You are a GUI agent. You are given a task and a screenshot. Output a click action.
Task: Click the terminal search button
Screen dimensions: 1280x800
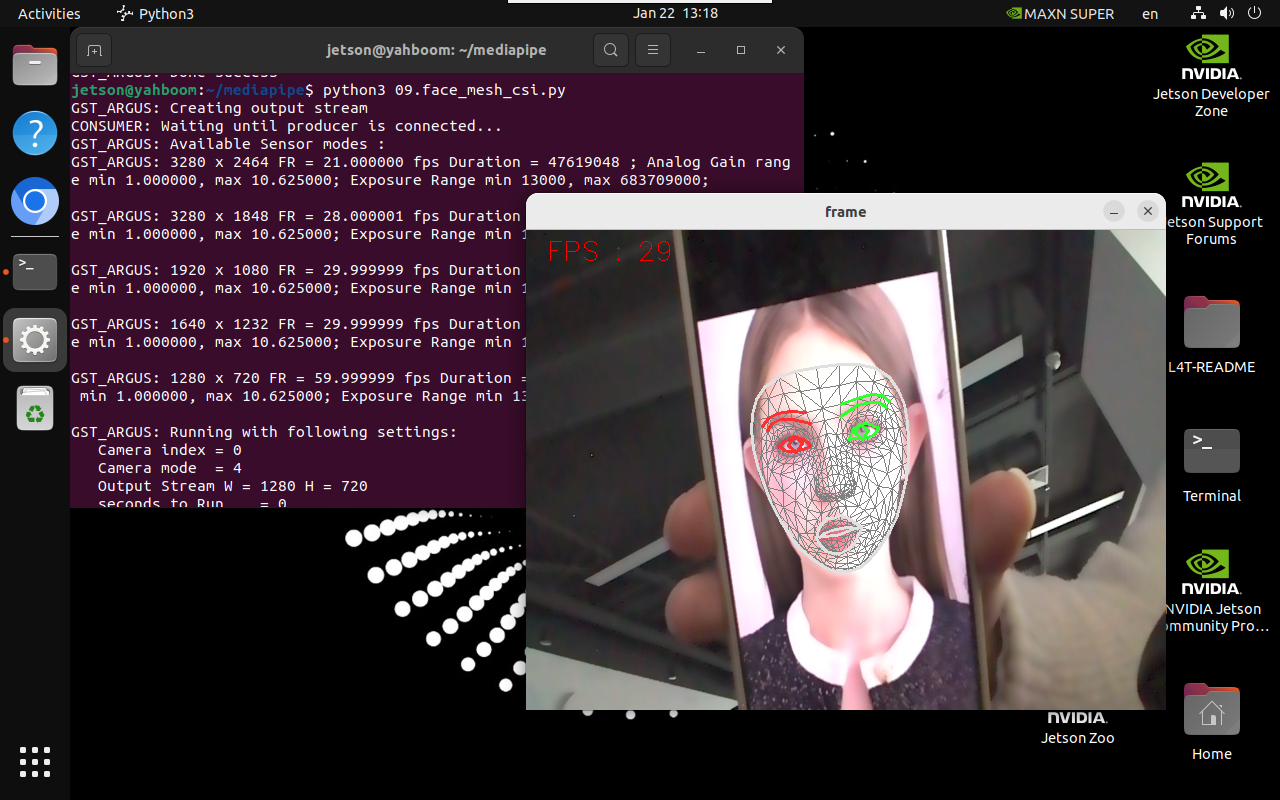[610, 50]
